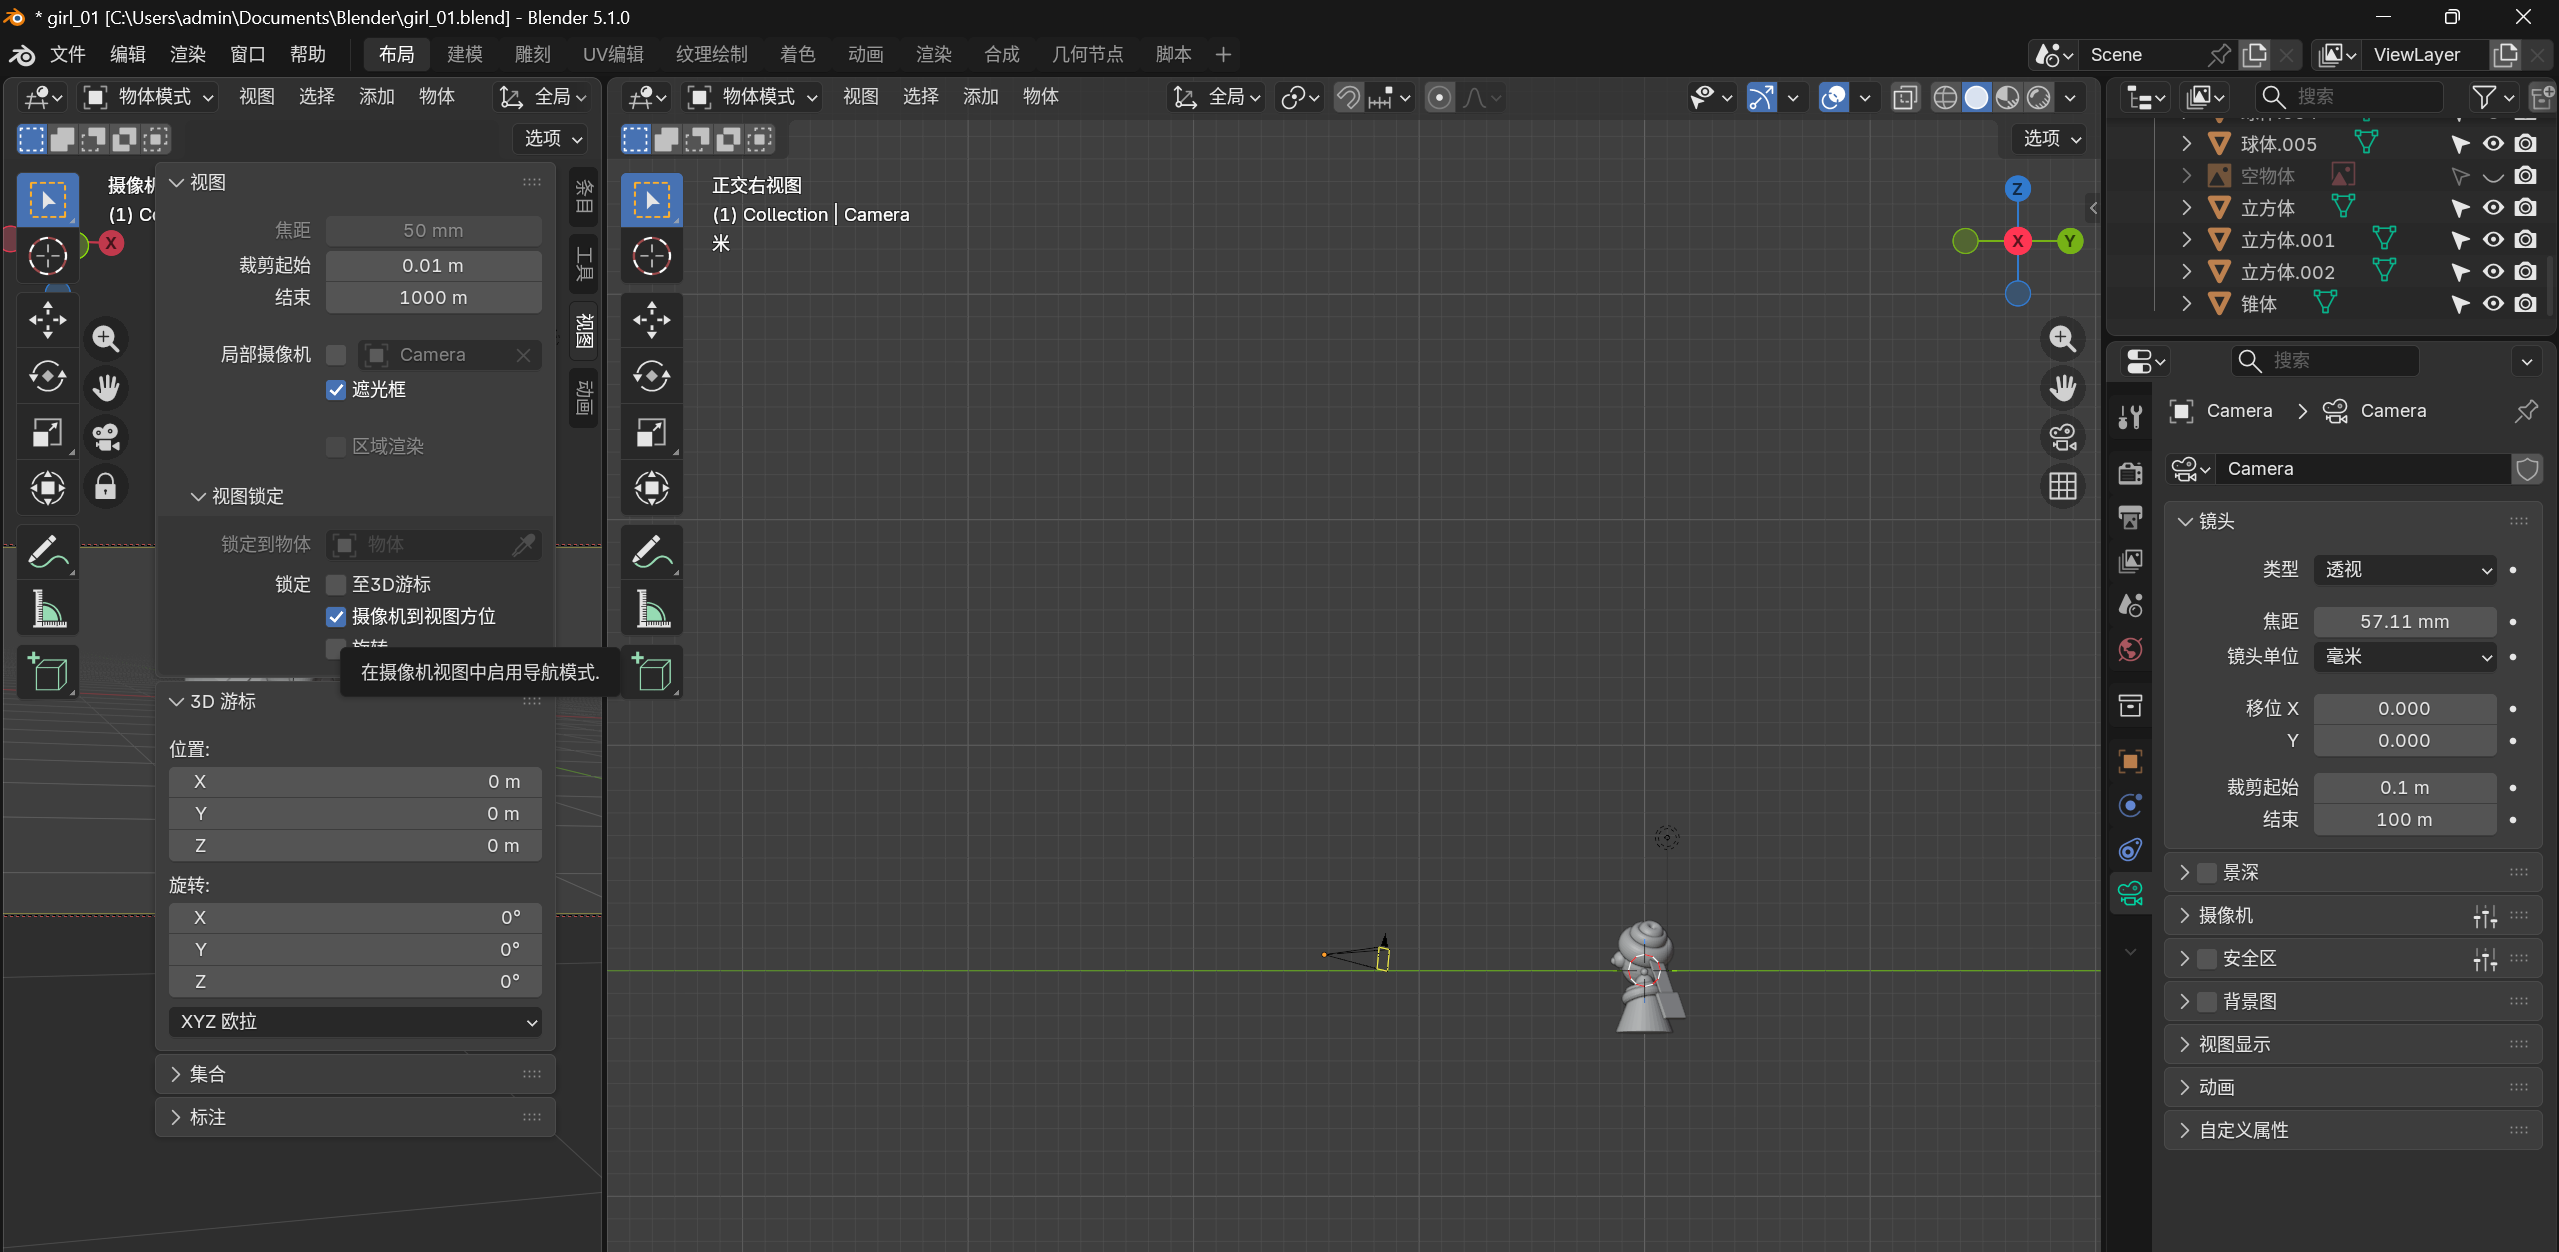Open the Render properties tab icon
Image resolution: width=2559 pixels, height=1252 pixels.
click(x=2130, y=473)
